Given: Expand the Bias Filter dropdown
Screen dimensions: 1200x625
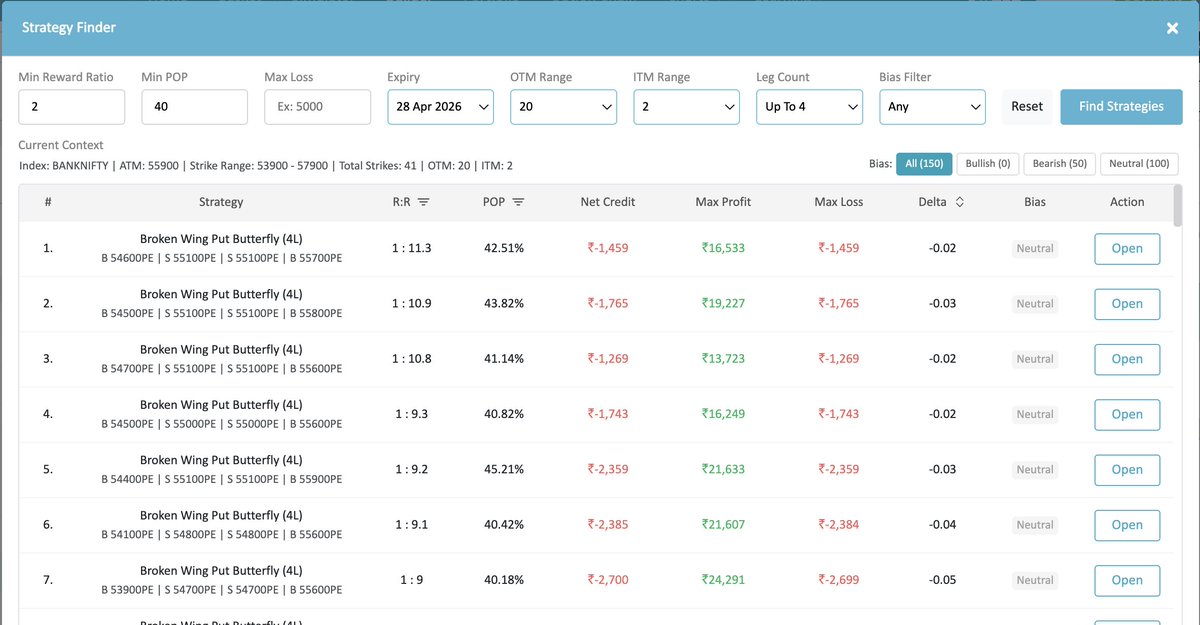Looking at the screenshot, I should pyautogui.click(x=932, y=107).
